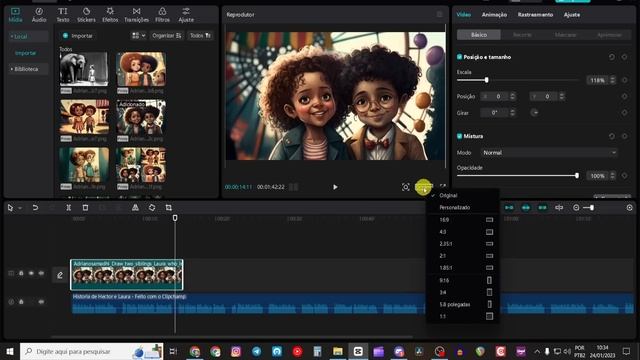Toggle the middle teal linkage button
Screen dimensions: 640x360
click(x=526, y=207)
